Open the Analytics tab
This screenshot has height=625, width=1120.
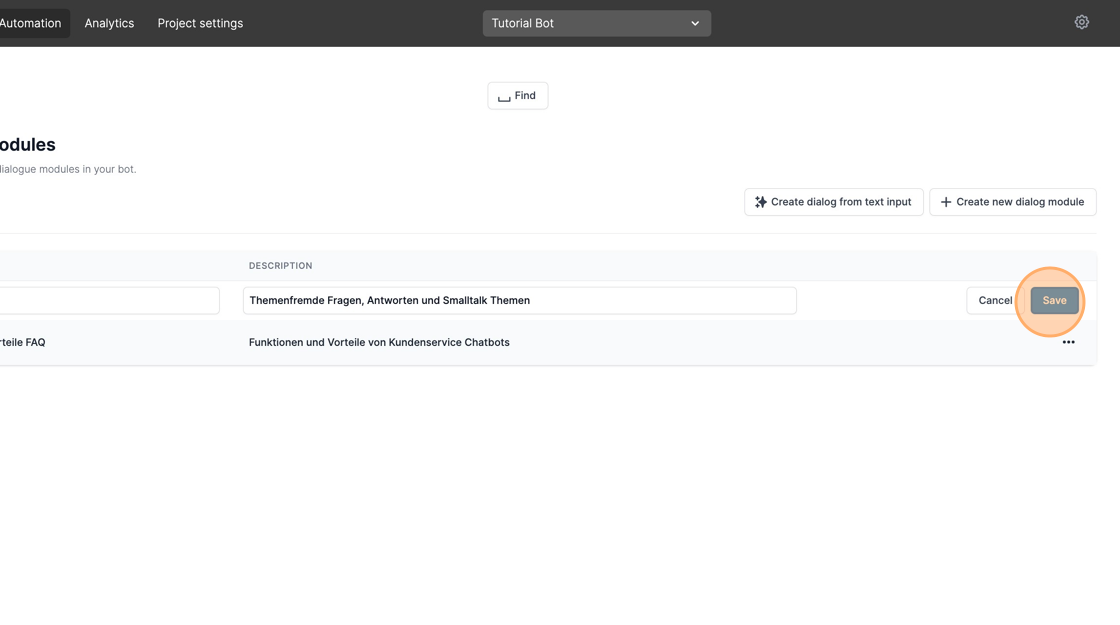[x=109, y=23]
